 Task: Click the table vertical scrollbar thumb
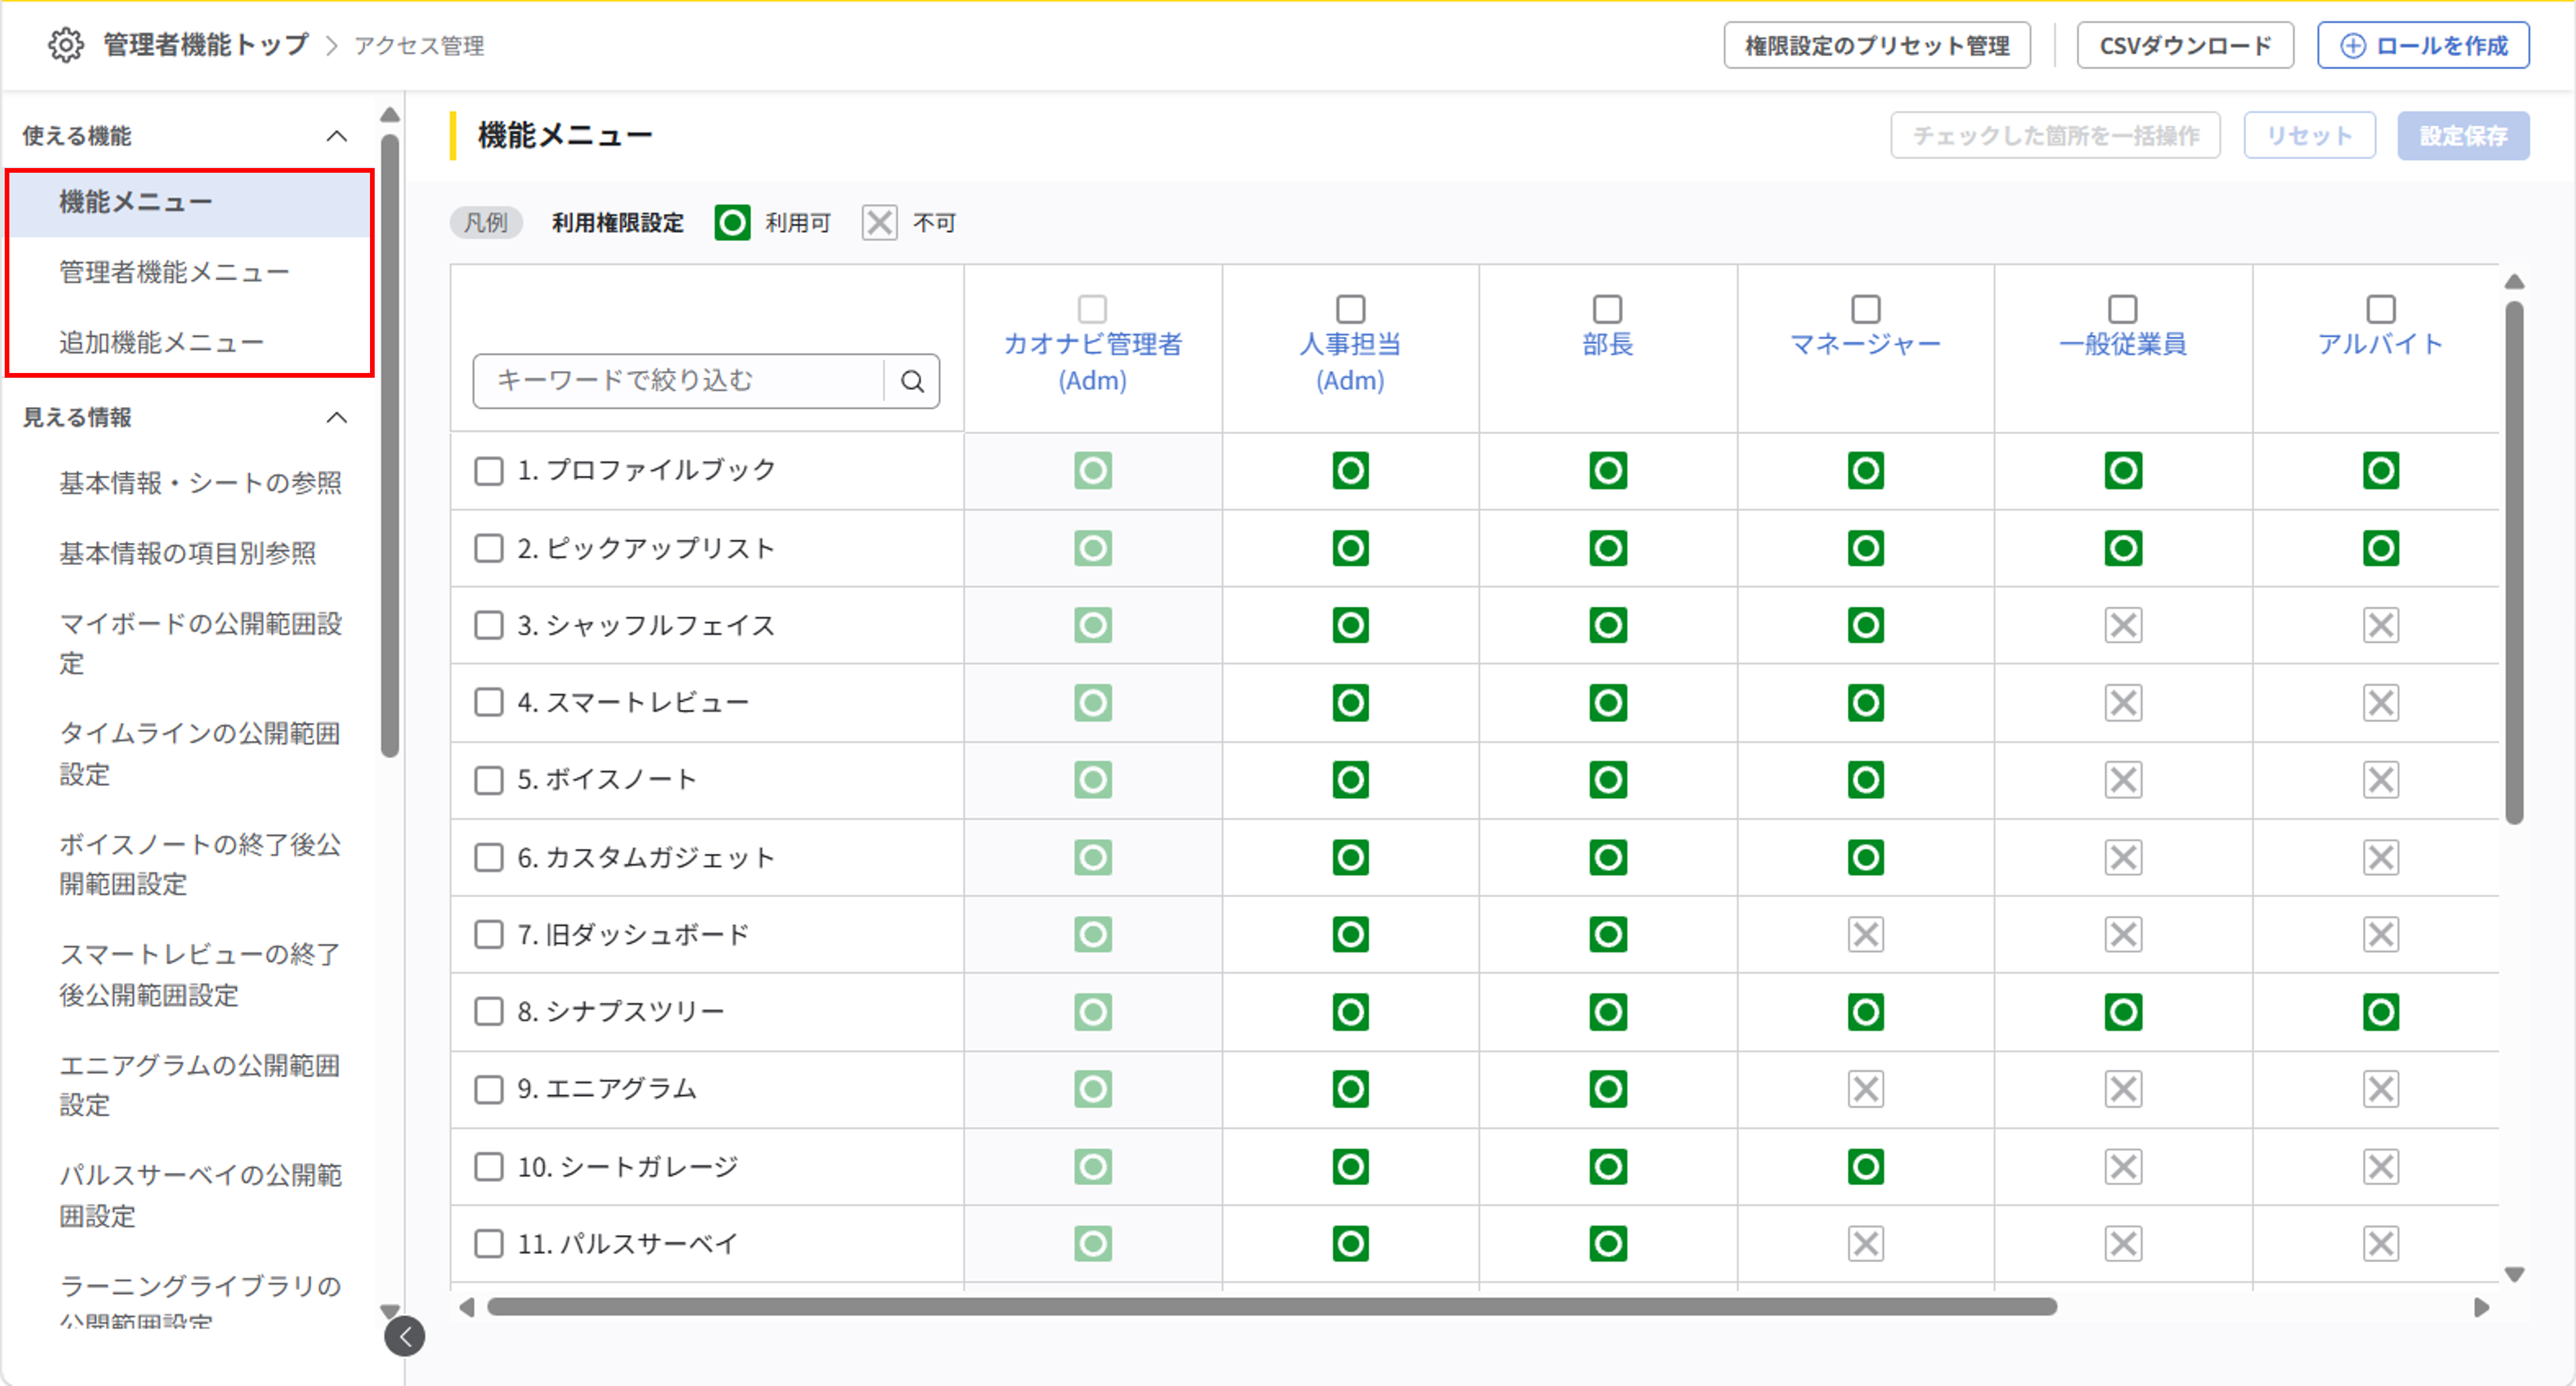click(2514, 563)
